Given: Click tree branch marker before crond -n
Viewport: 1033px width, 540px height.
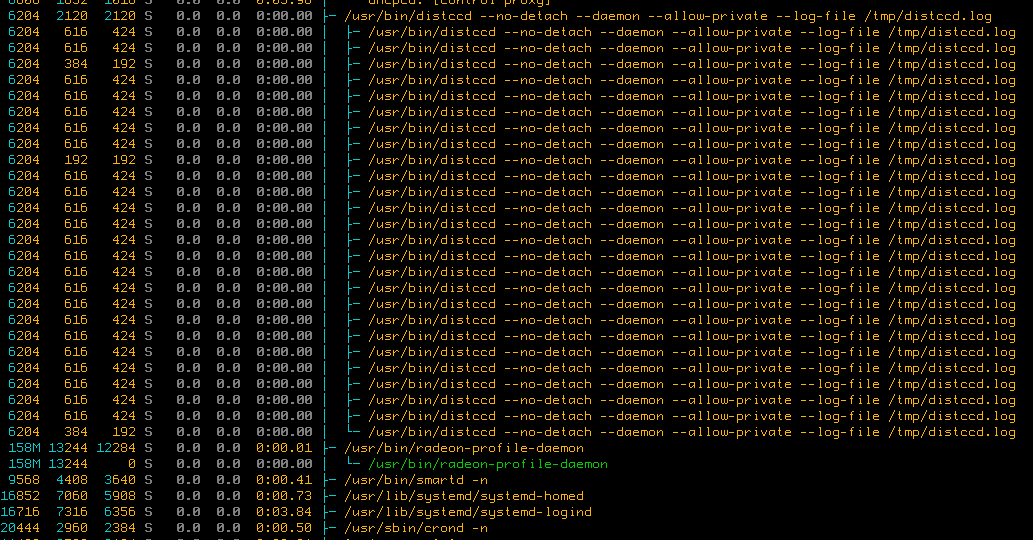Looking at the screenshot, I should (330, 528).
